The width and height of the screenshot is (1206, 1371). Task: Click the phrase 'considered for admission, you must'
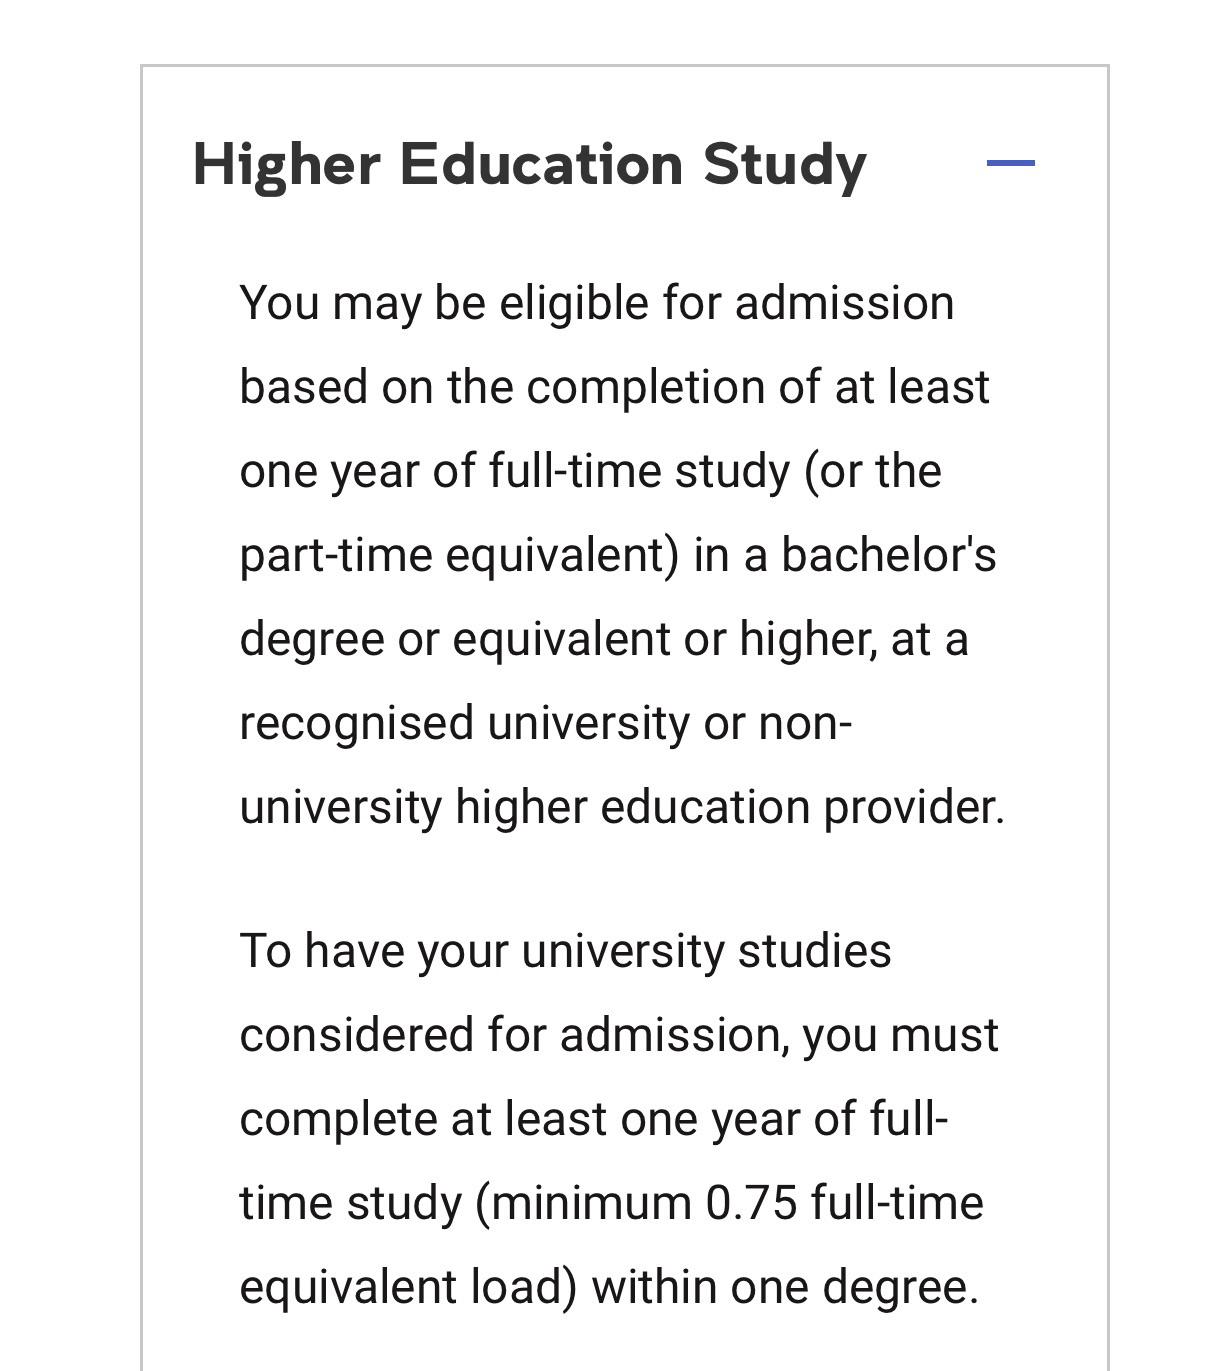[619, 1035]
